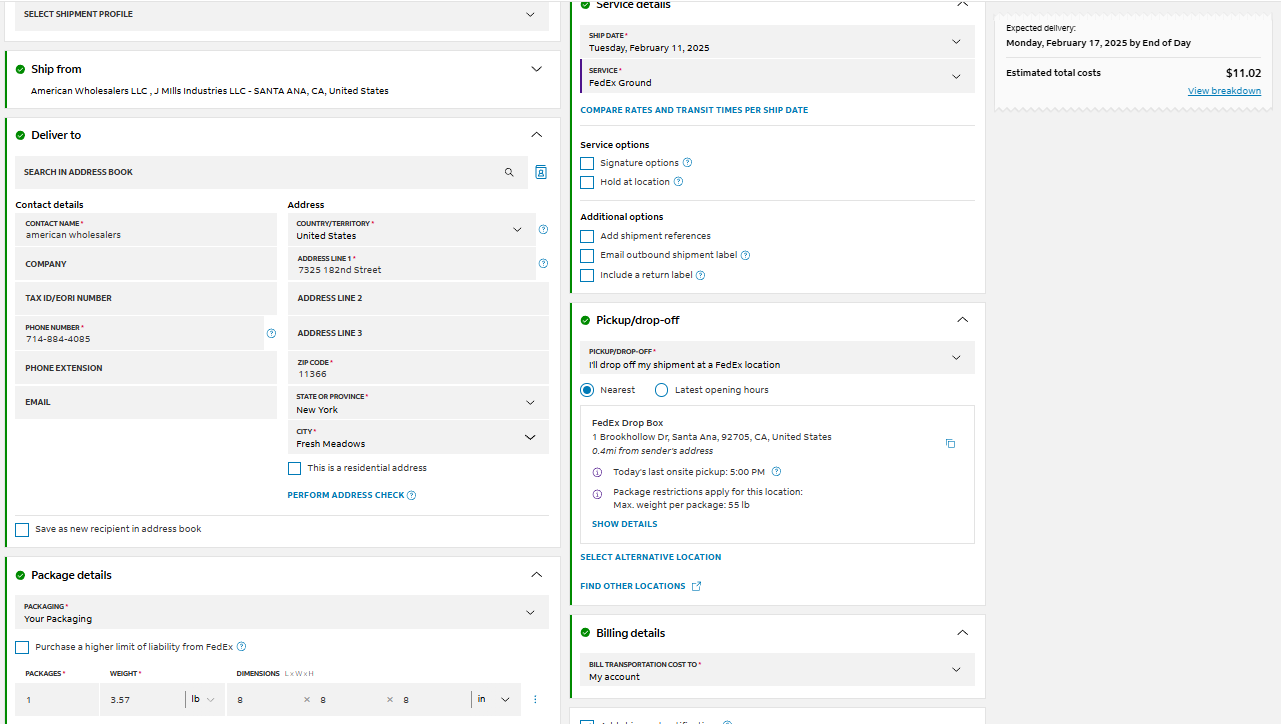Open Ship Date dropdown
The width and height of the screenshot is (1281, 724).
[777, 42]
